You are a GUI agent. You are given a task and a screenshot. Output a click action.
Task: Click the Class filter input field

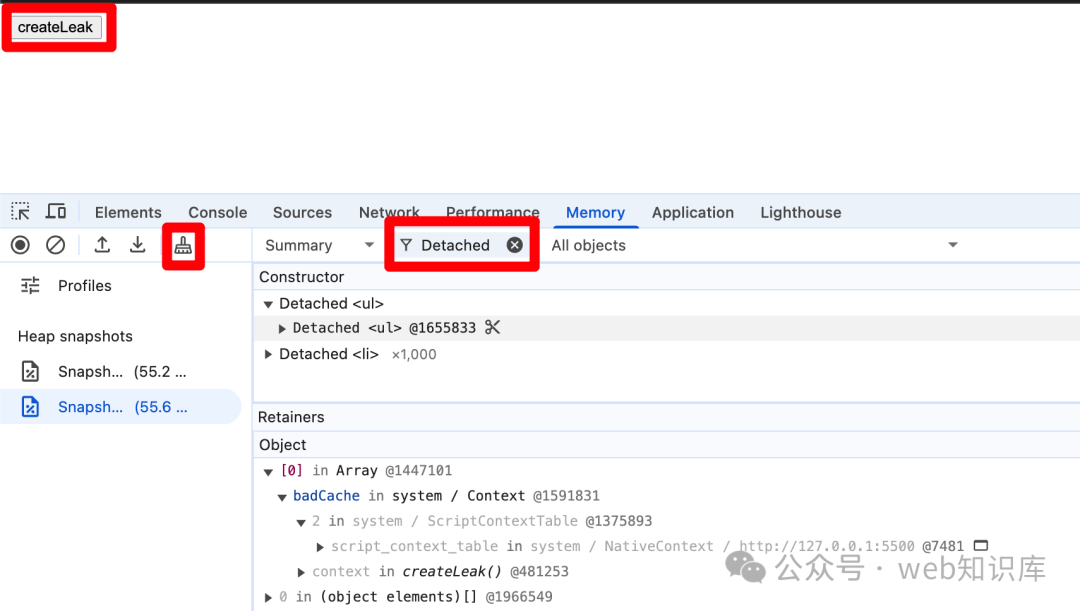[x=455, y=245]
